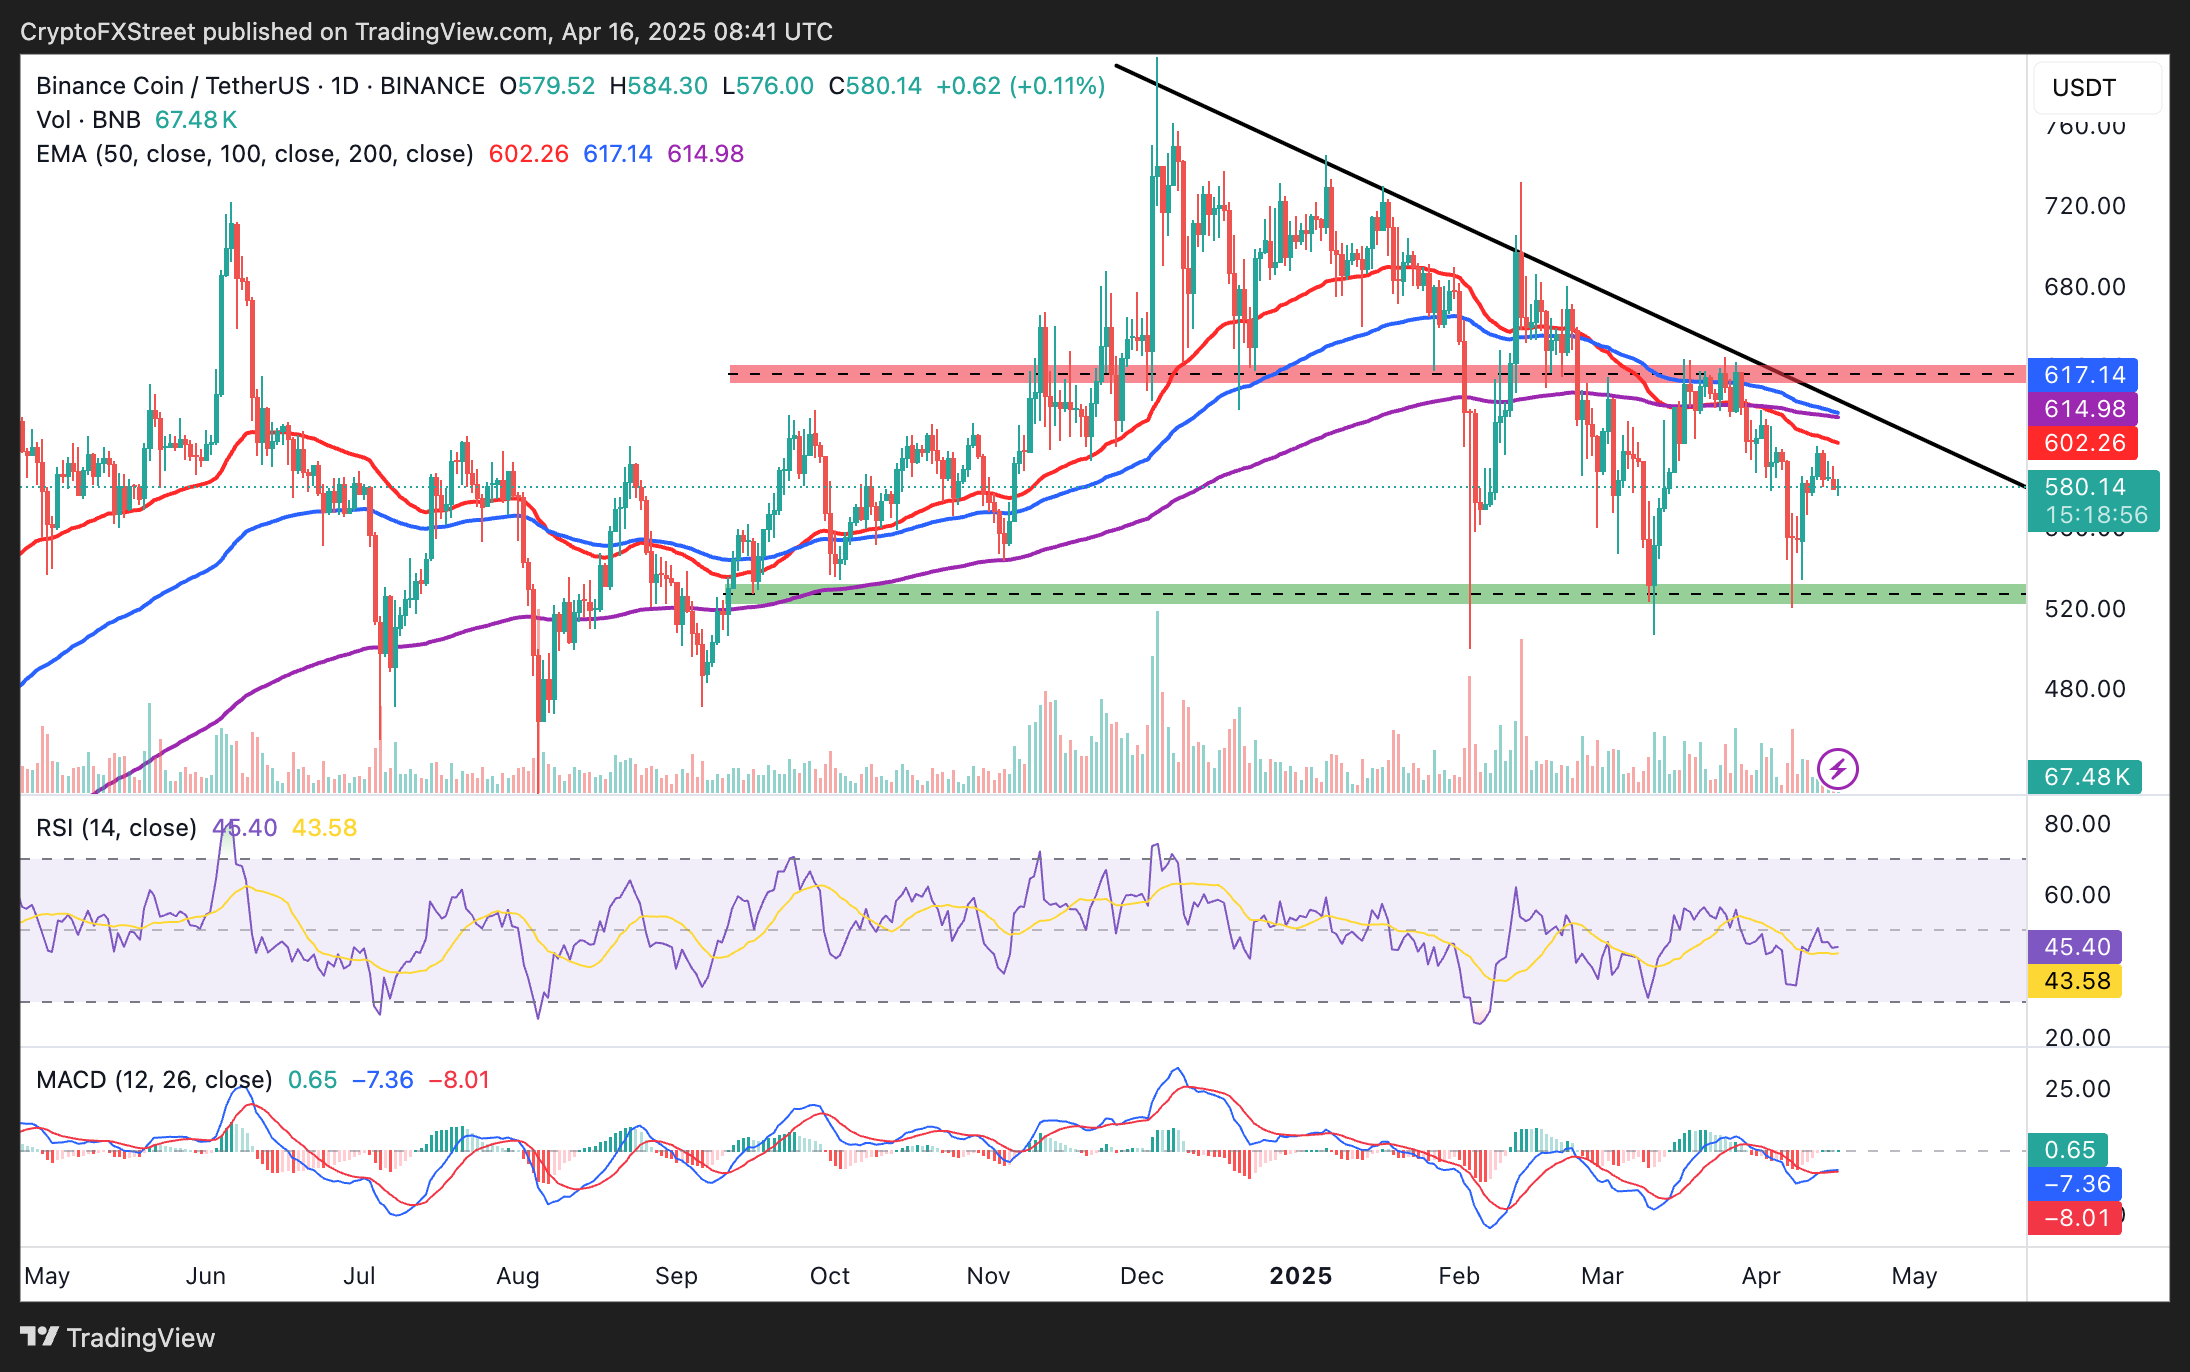
Task: Click the purple lightning bolt icon
Action: point(1837,768)
